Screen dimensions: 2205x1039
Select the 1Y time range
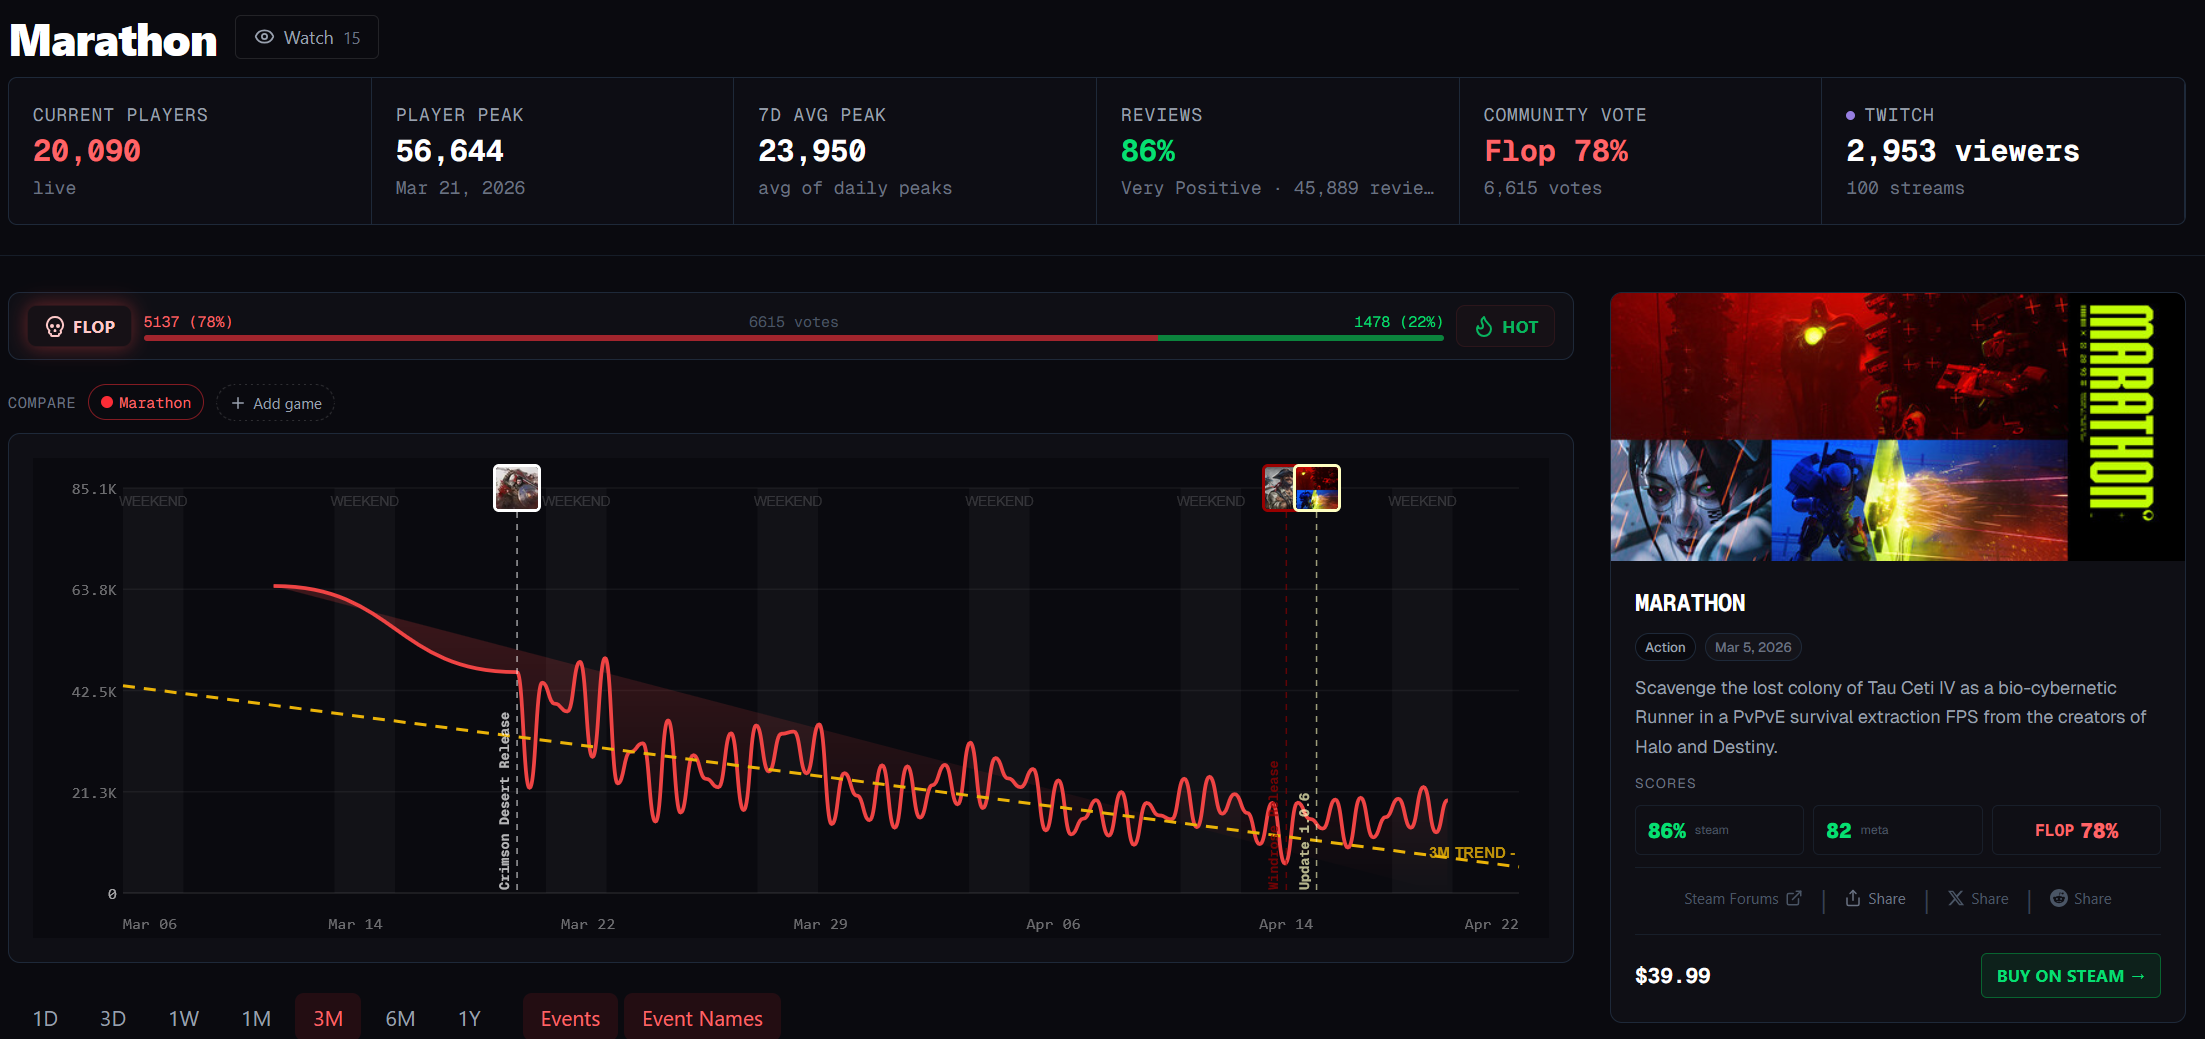point(469,1018)
